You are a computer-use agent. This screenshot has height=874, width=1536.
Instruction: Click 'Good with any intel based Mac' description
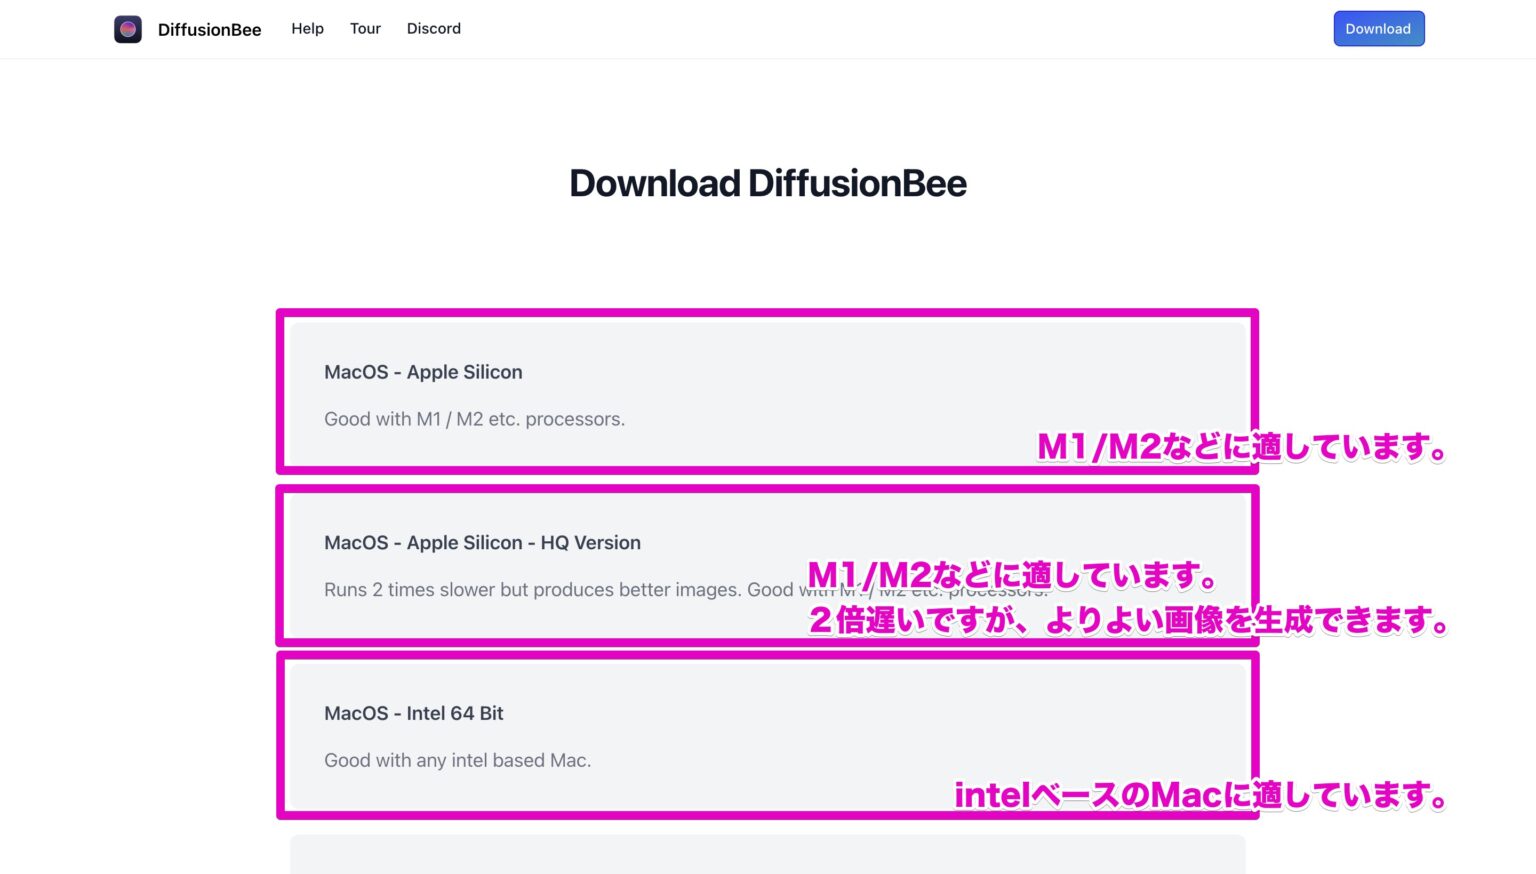[x=457, y=760]
